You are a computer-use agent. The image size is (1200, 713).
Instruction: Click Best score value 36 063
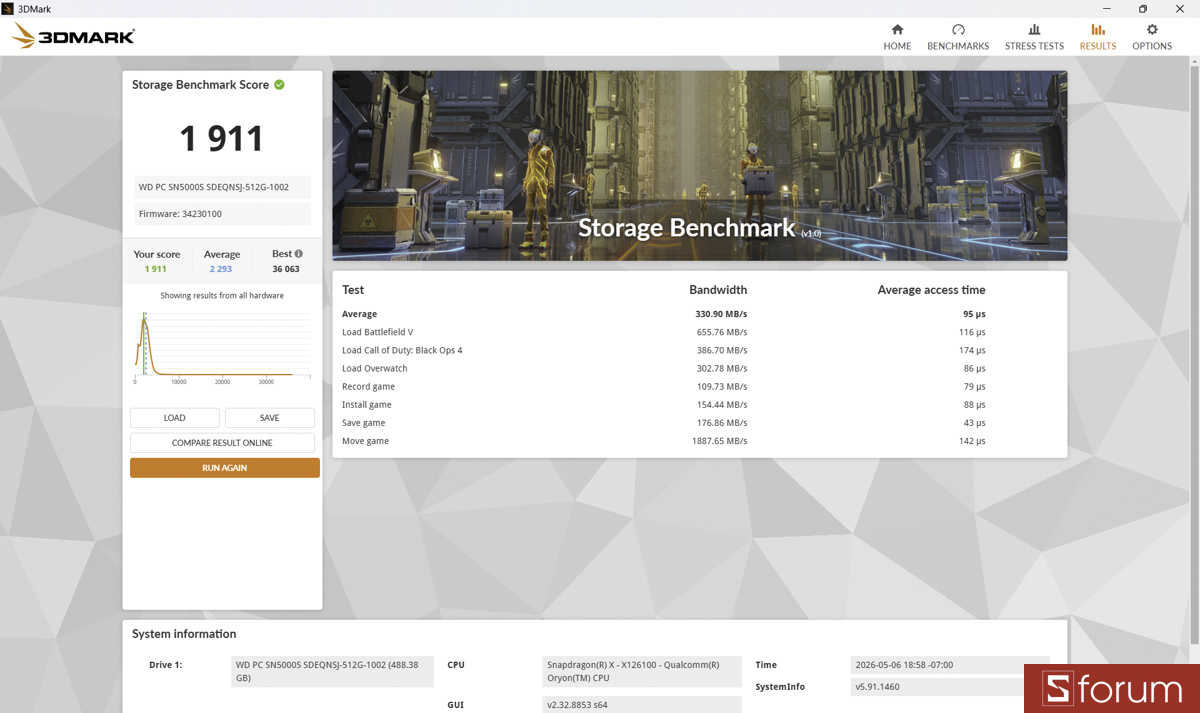point(286,269)
